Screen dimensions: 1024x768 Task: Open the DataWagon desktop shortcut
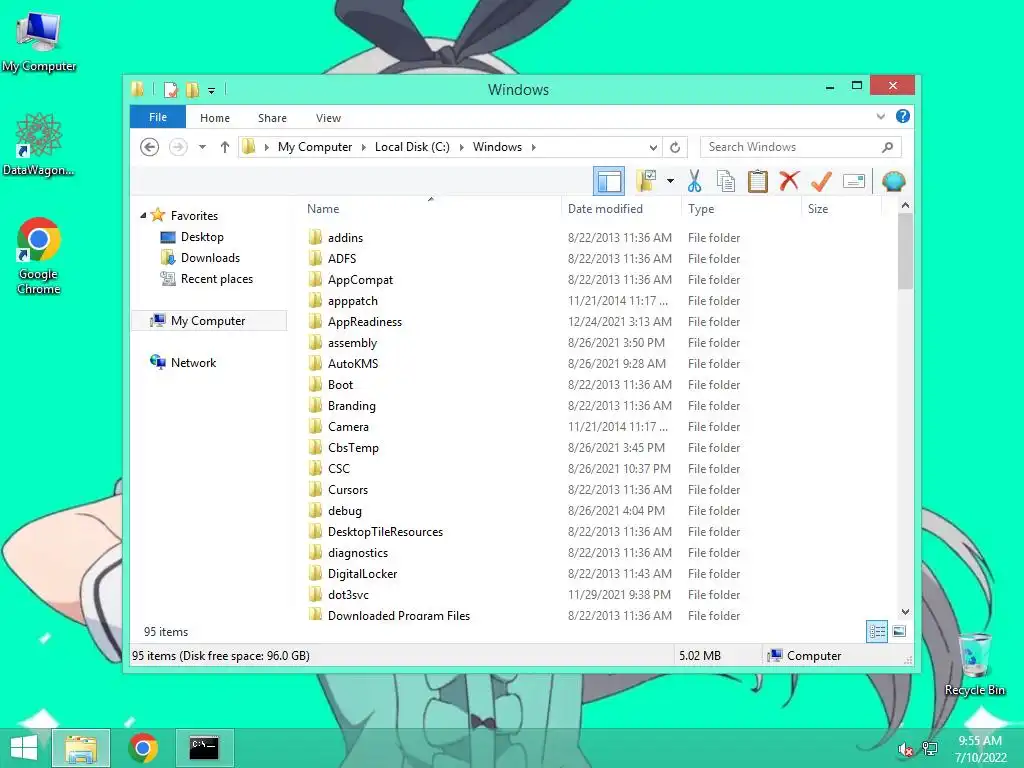39,144
